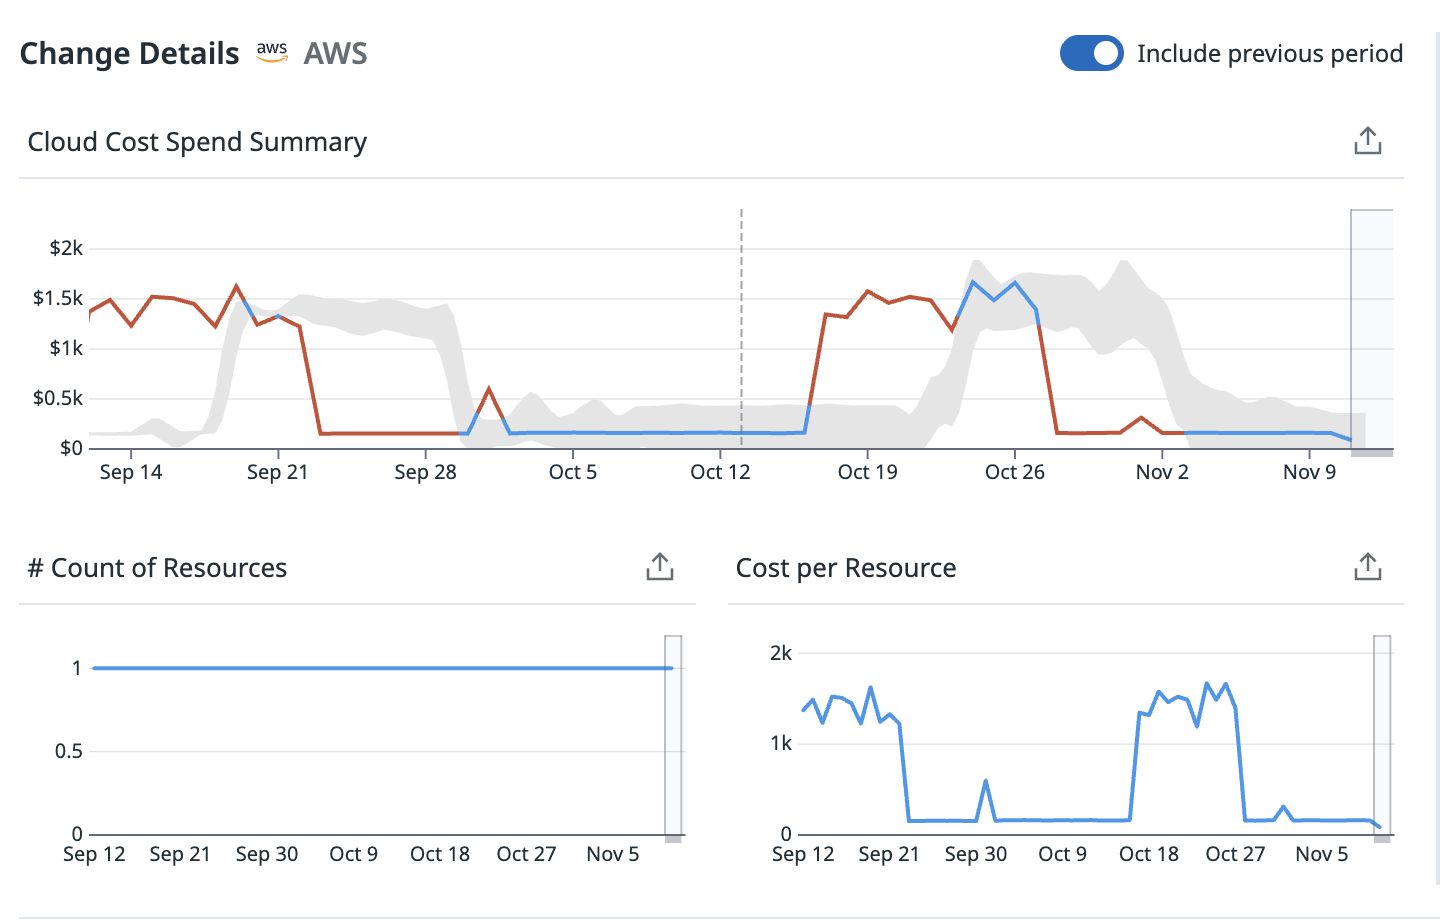1440x920 pixels.
Task: Export the Cost per Resource chart
Action: point(1367,567)
